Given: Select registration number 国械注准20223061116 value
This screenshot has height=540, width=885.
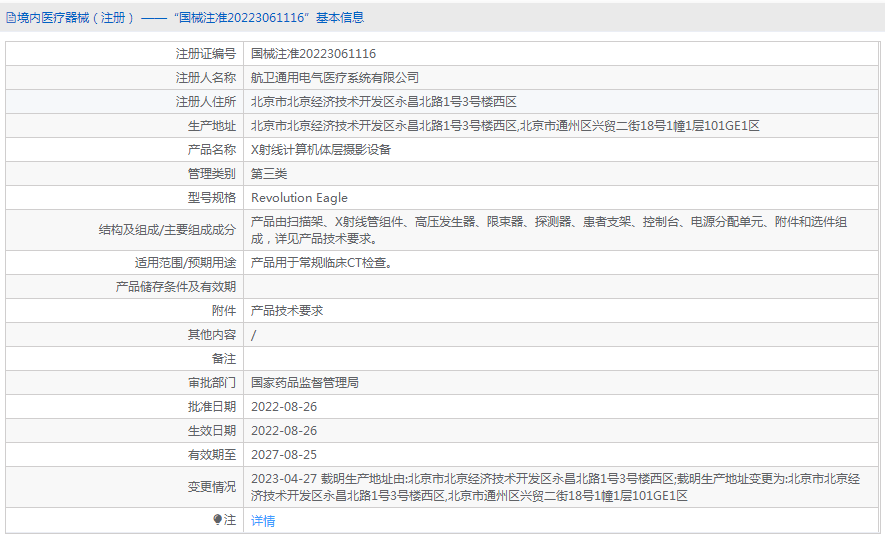Looking at the screenshot, I should (x=313, y=54).
